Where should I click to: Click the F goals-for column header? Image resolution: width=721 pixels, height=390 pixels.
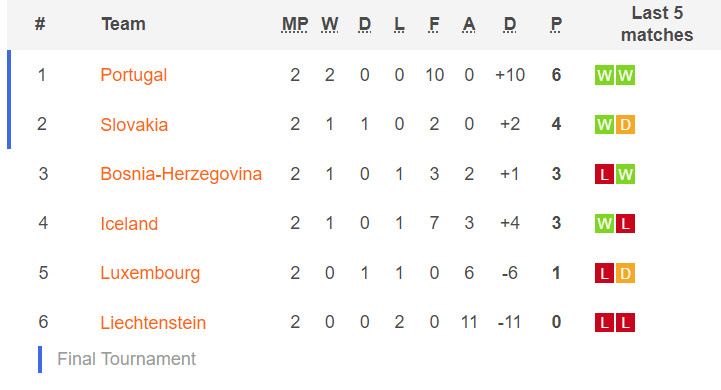point(434,24)
